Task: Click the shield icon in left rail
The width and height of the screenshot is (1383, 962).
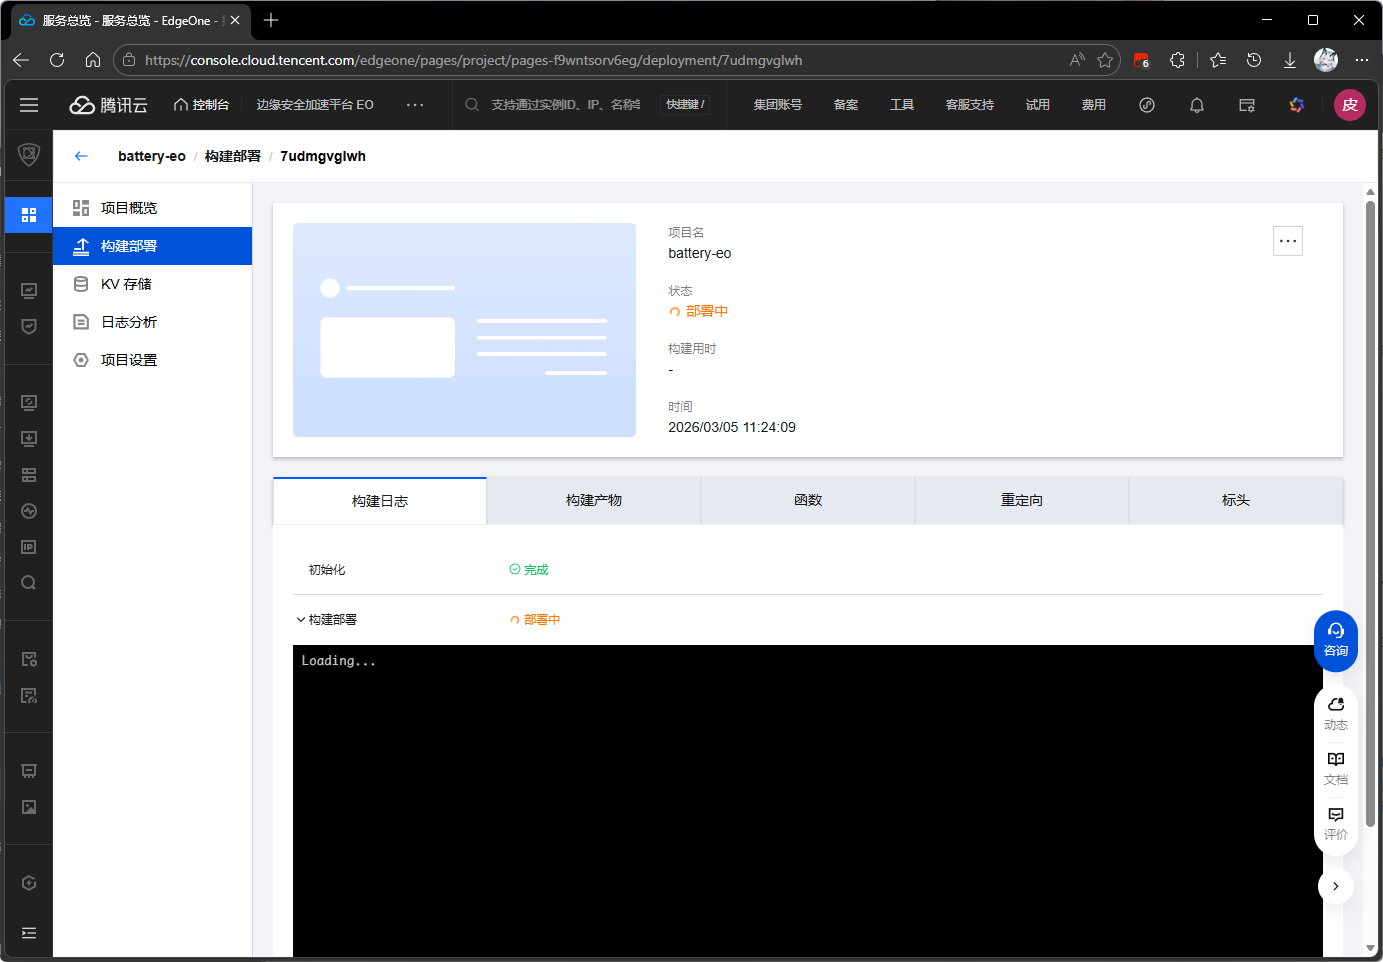Action: coord(29,154)
